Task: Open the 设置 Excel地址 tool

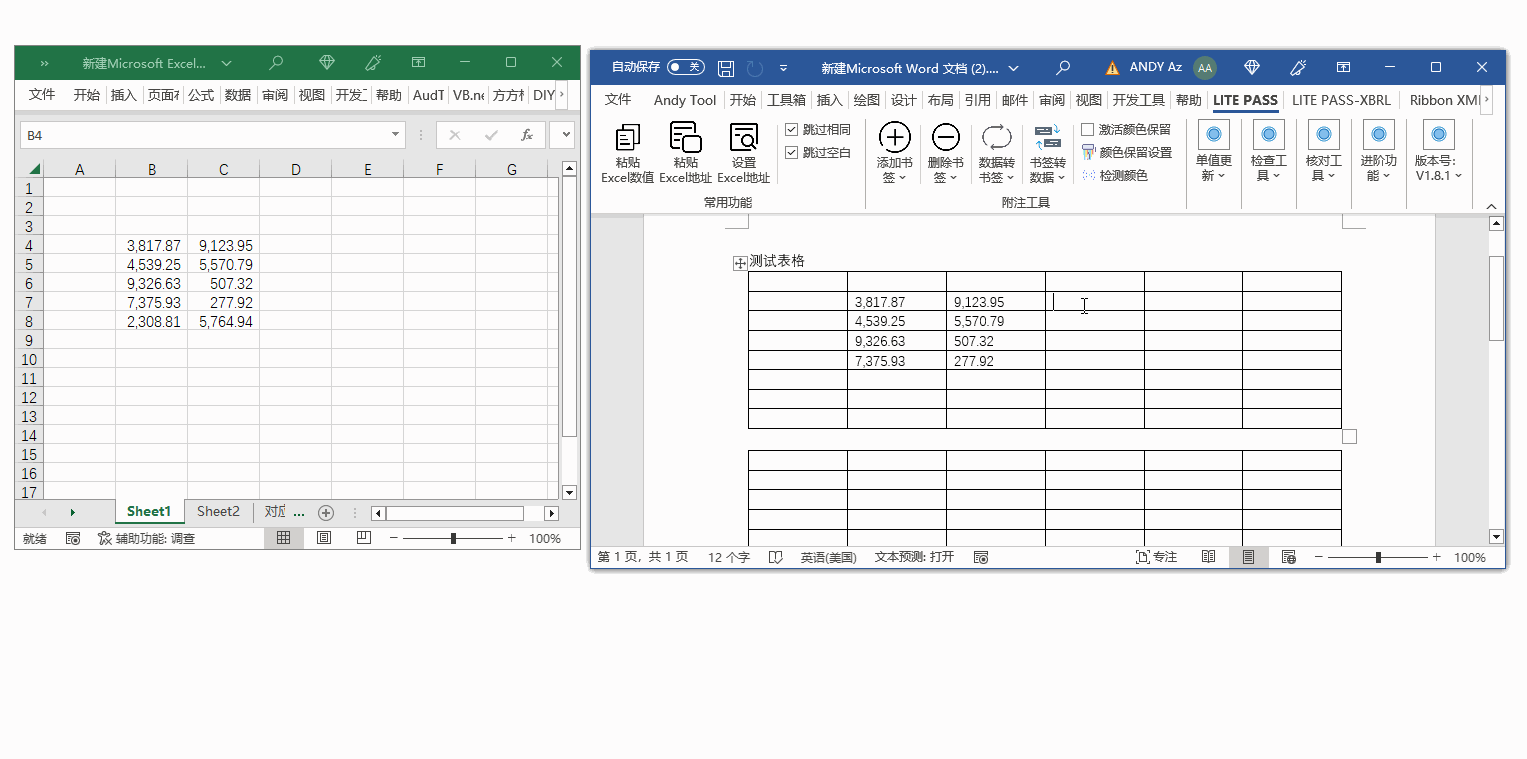Action: (743, 138)
